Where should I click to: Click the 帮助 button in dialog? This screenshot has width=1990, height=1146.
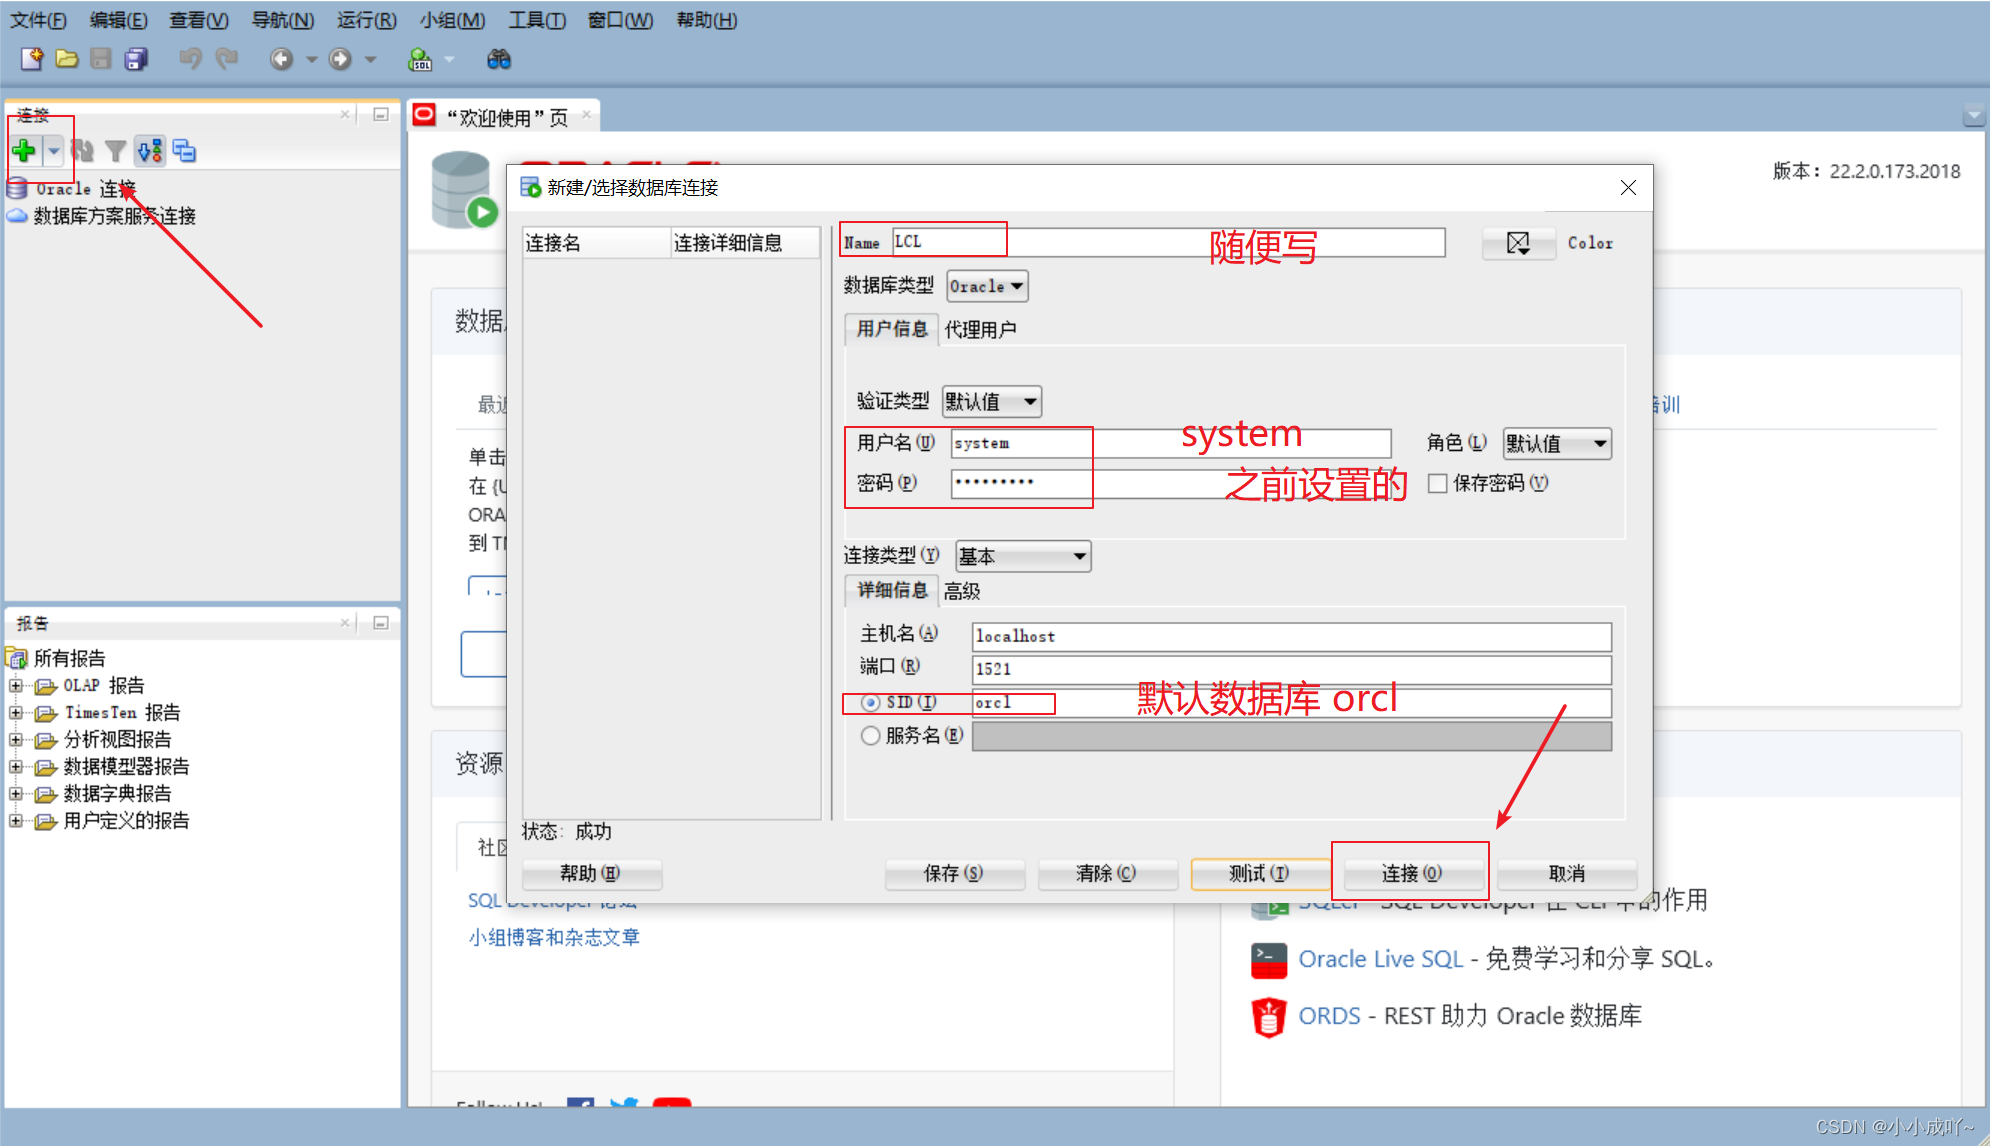590,874
